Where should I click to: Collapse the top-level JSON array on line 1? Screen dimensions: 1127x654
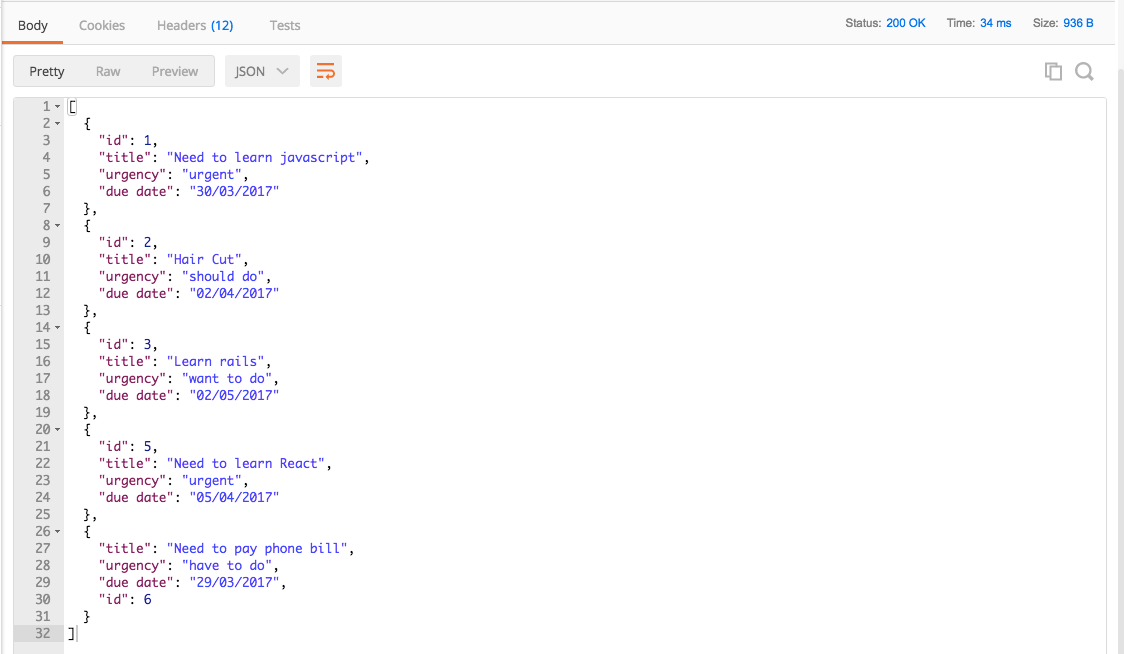point(55,105)
